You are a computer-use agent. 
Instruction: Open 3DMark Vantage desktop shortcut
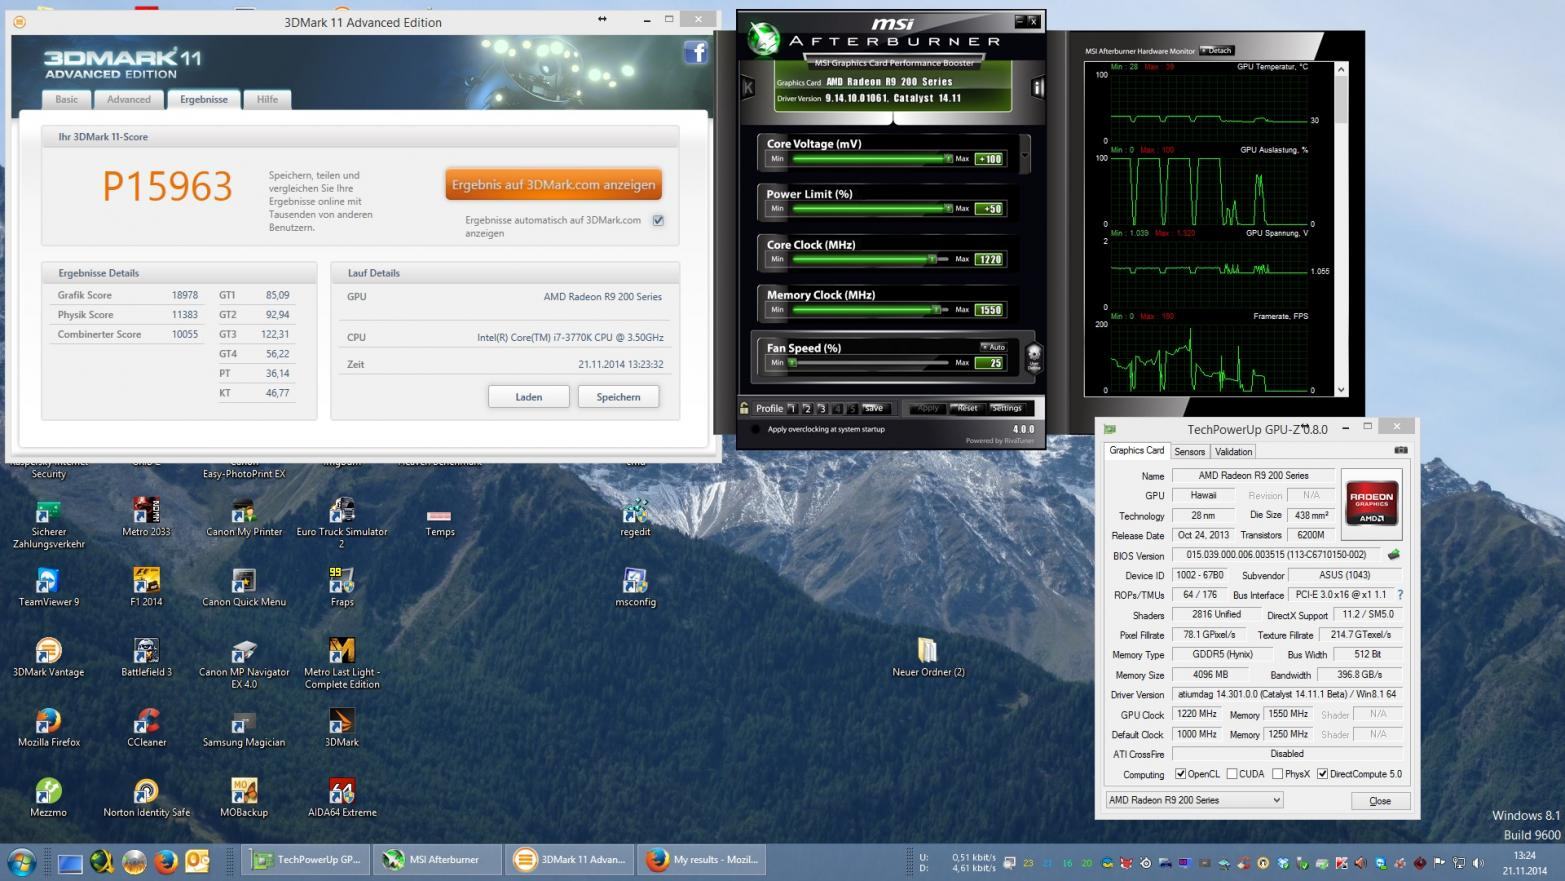48,657
